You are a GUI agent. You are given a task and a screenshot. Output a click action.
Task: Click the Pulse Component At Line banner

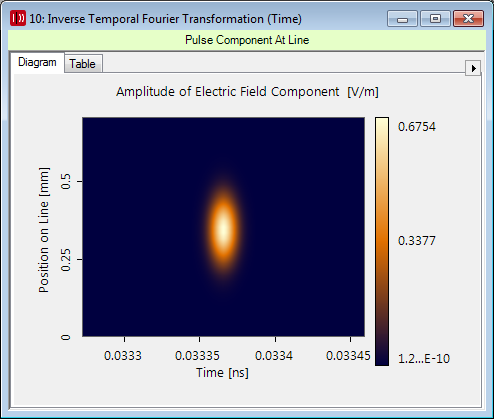(247, 40)
